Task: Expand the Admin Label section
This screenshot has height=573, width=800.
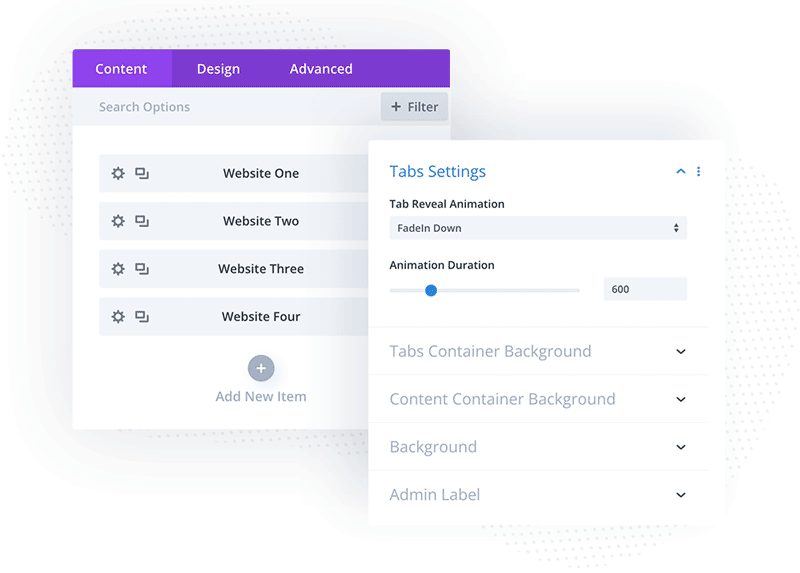Action: point(681,495)
